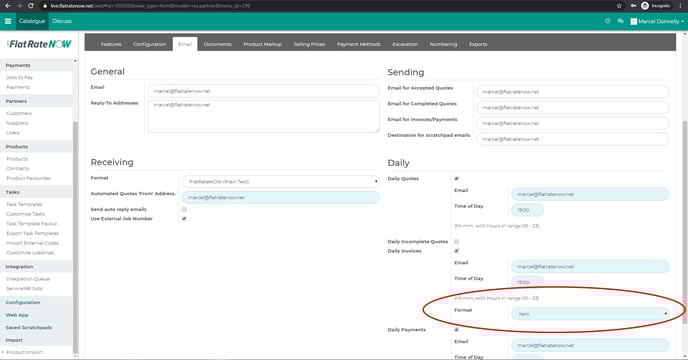Open the Daily Invoices Format Xero dropdown
Viewport: 688px width, 360px height.
590,314
